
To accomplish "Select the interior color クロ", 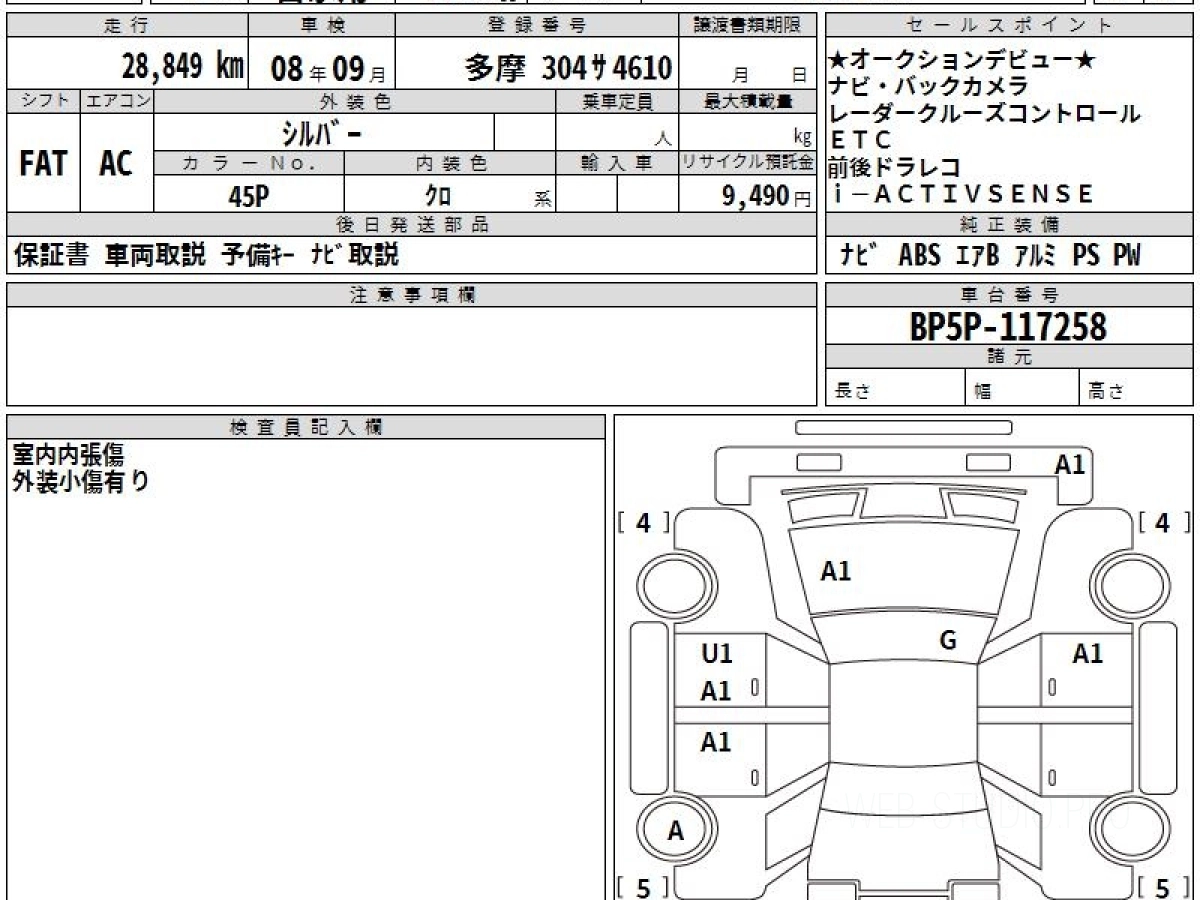I will point(438,196).
